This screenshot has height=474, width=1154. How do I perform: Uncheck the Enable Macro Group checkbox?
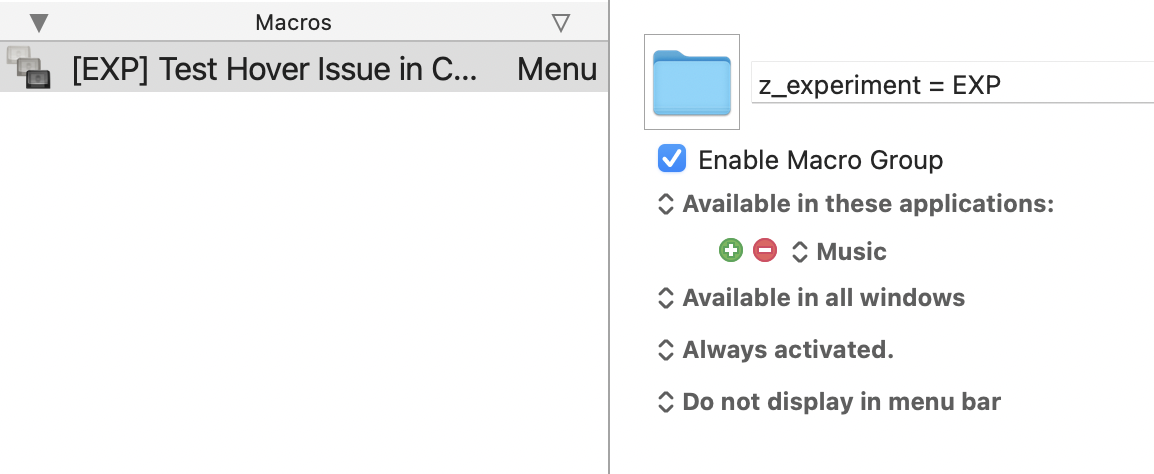672,159
